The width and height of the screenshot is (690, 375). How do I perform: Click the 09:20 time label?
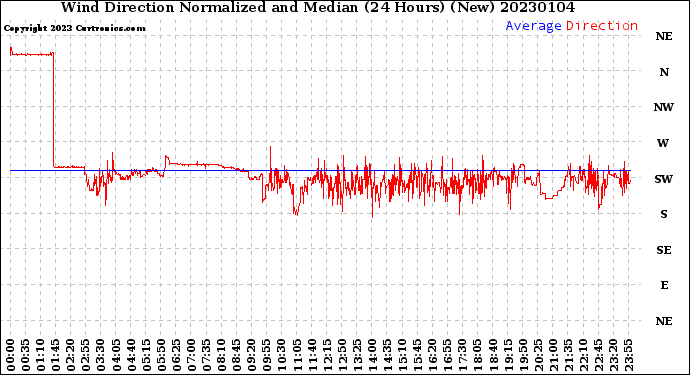[x=252, y=355]
